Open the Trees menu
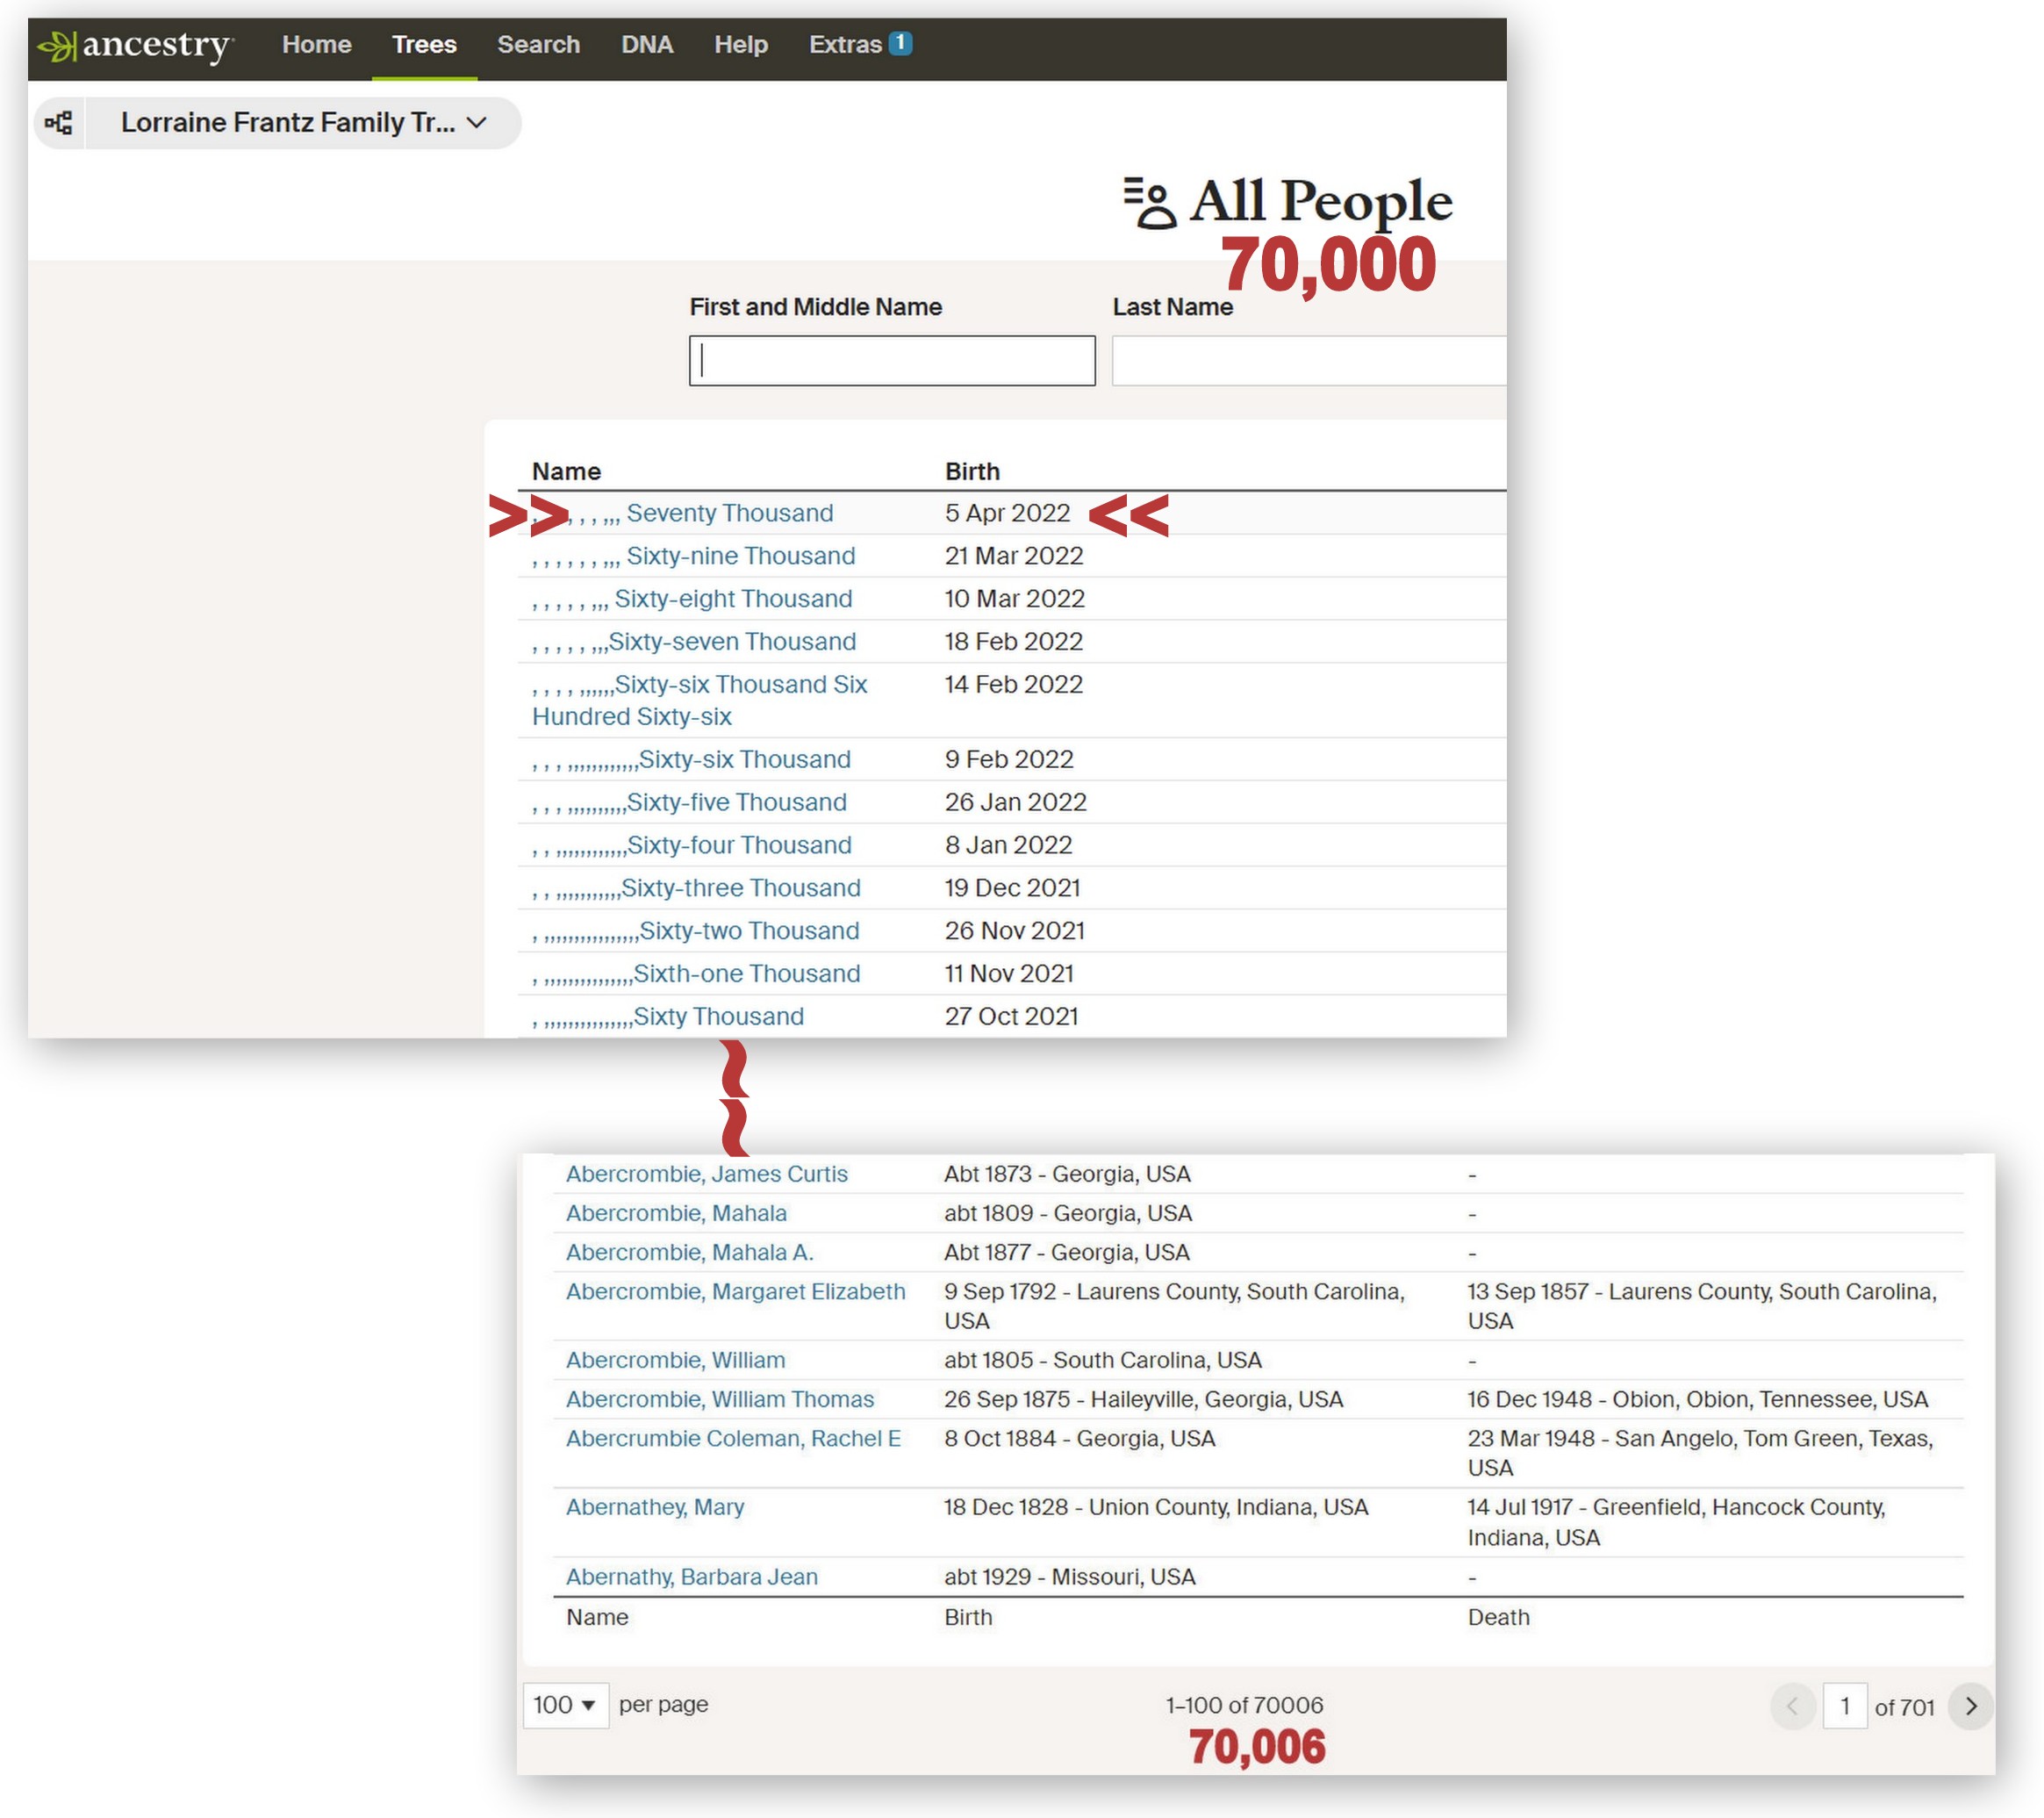Viewport: 2044px width, 1818px height. pyautogui.click(x=424, y=45)
